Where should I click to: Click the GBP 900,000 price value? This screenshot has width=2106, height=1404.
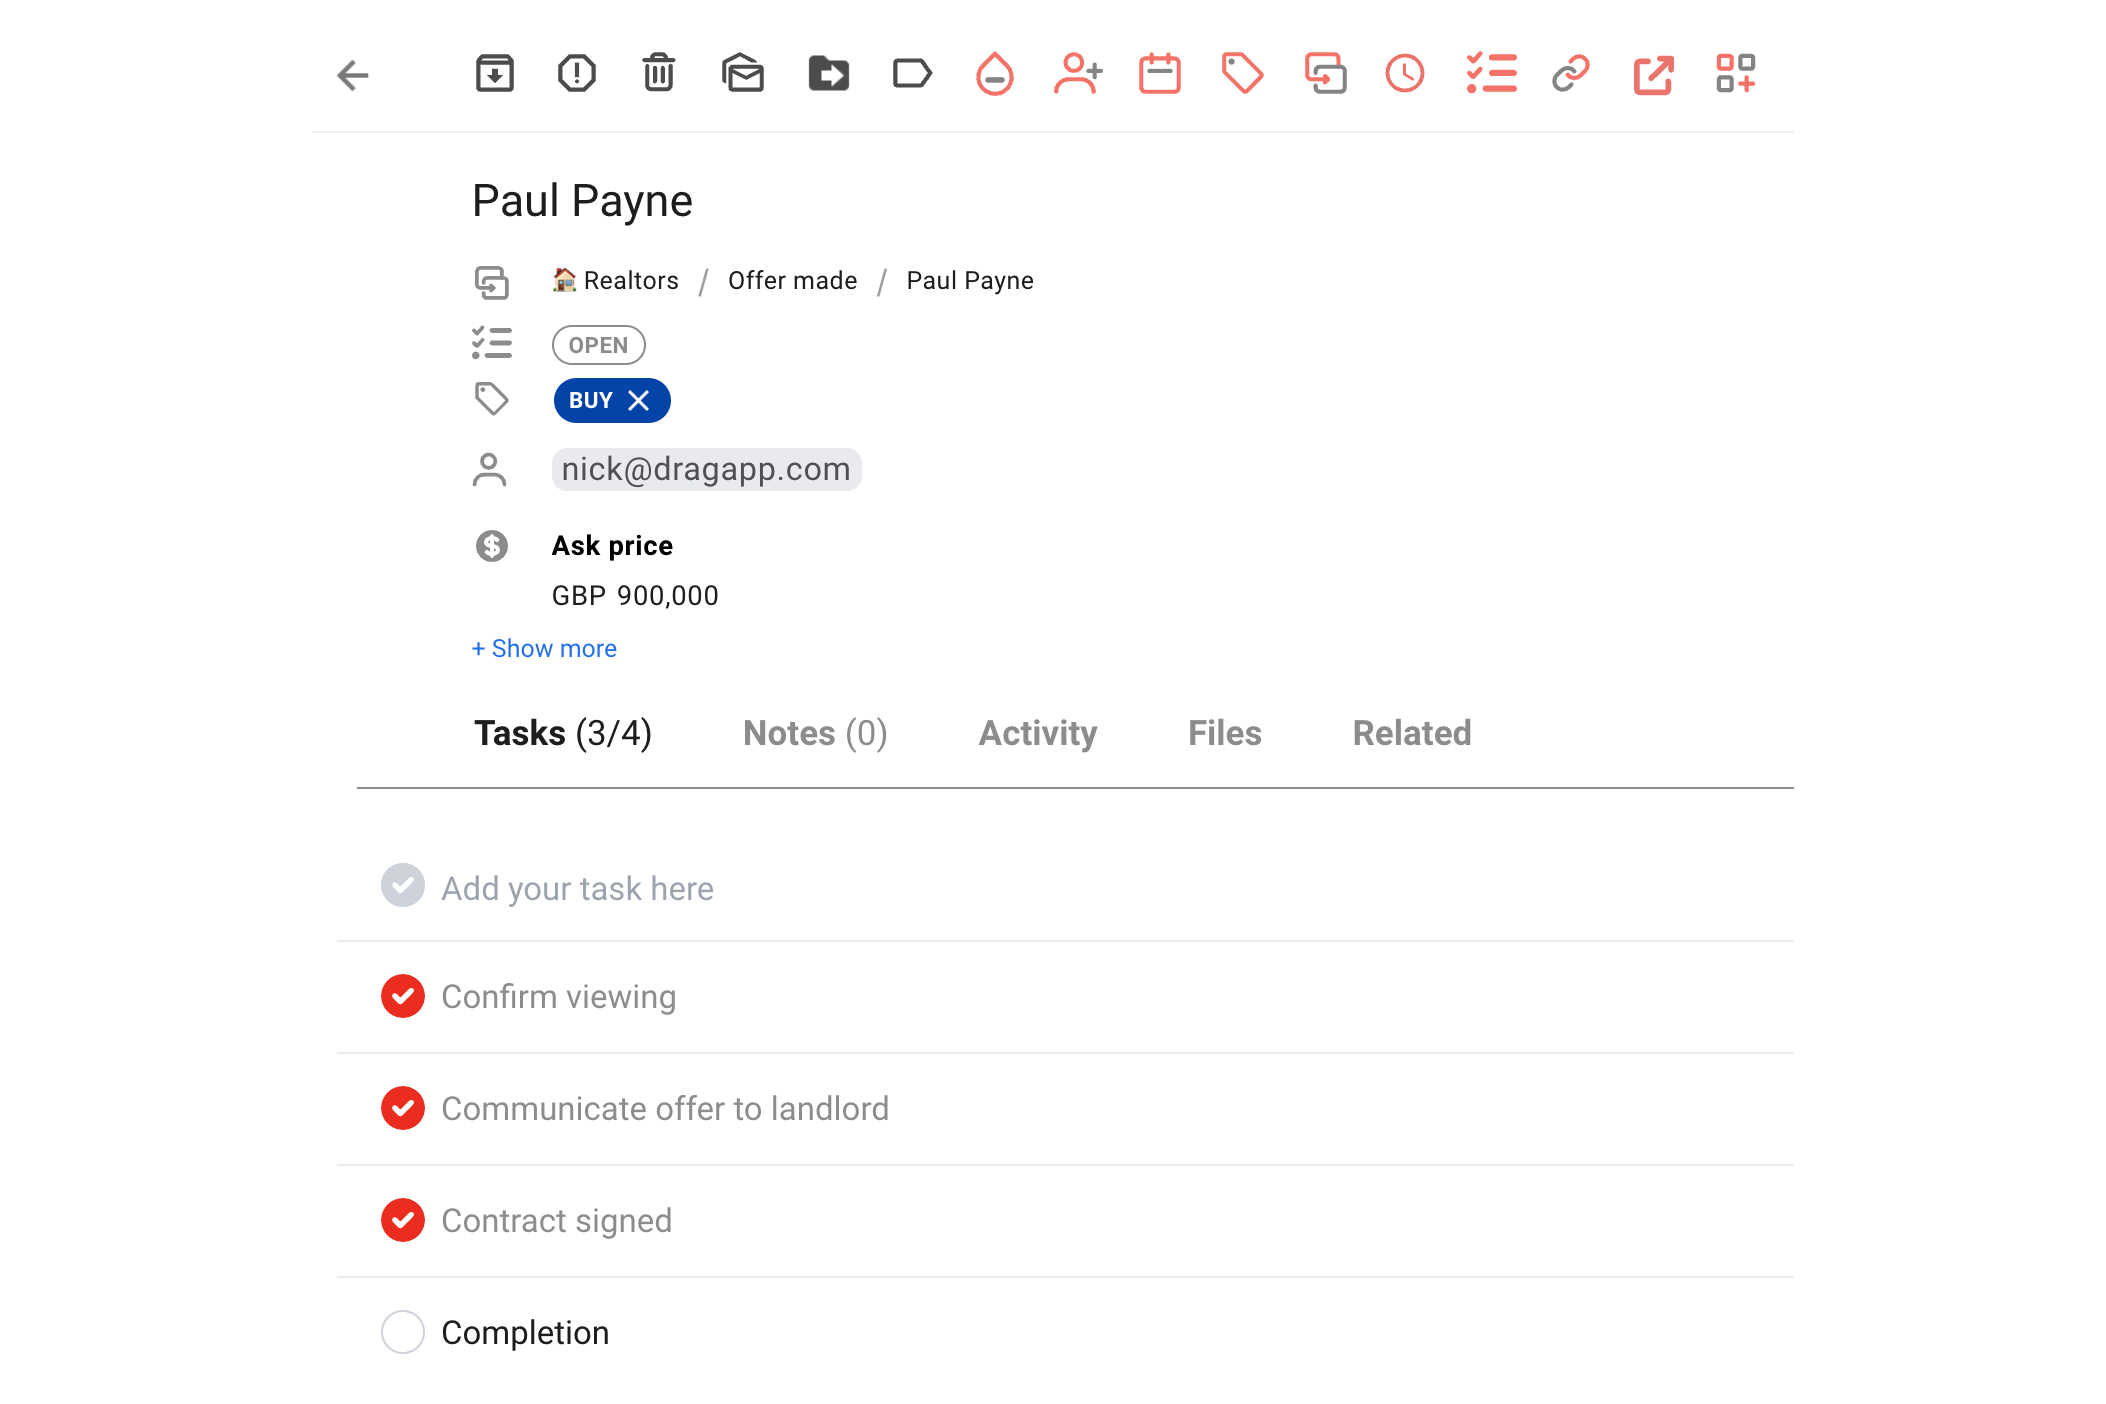point(635,596)
